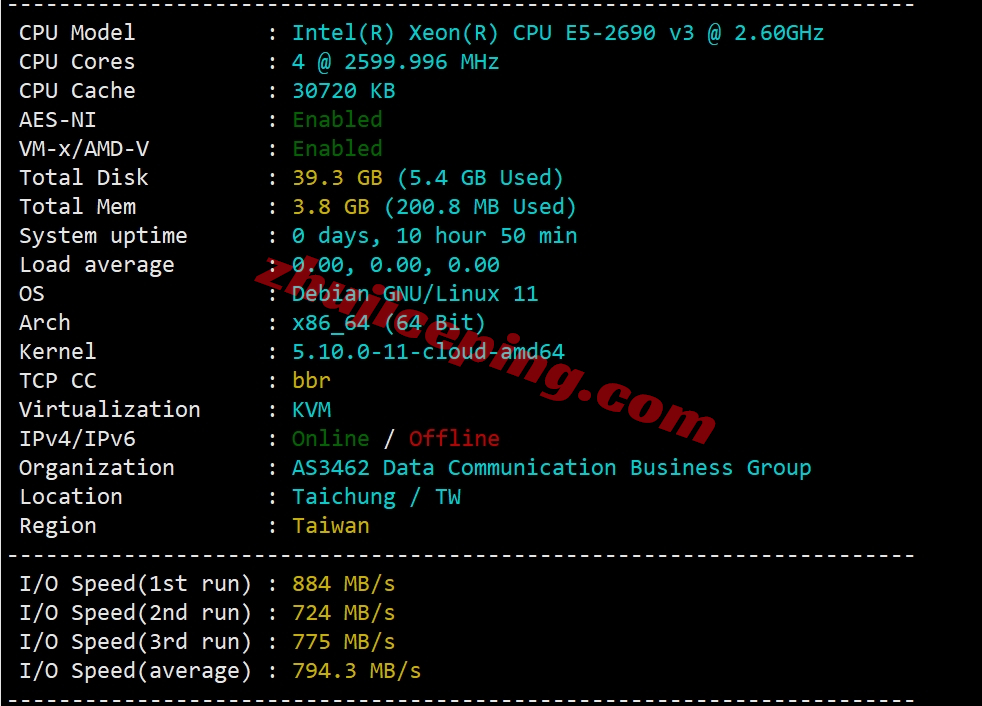Viewport: 982px width, 706px height.
Task: Click the green Online IPv4 status
Action: pos(331,439)
